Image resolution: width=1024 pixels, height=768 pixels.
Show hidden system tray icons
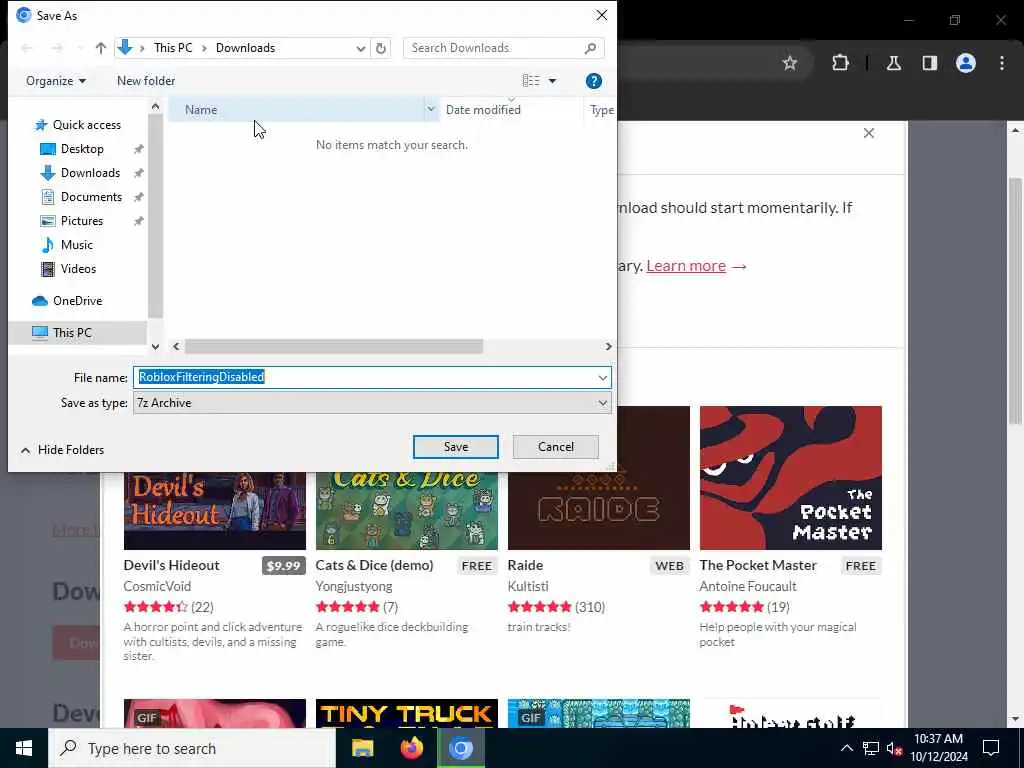pyautogui.click(x=846, y=748)
